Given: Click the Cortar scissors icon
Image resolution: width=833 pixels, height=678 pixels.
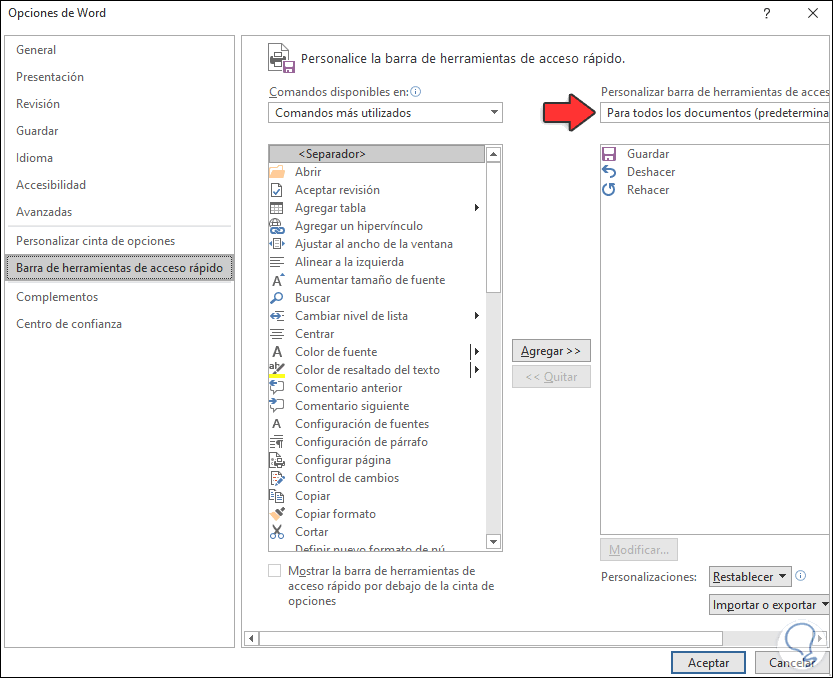Looking at the screenshot, I should click(x=277, y=532).
